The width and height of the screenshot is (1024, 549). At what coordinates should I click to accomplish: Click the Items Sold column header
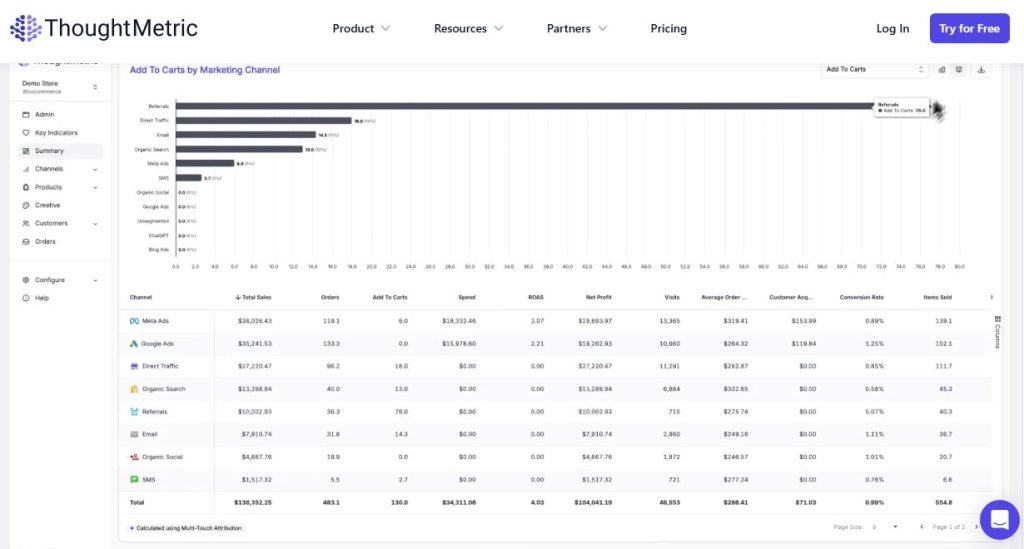(x=937, y=297)
